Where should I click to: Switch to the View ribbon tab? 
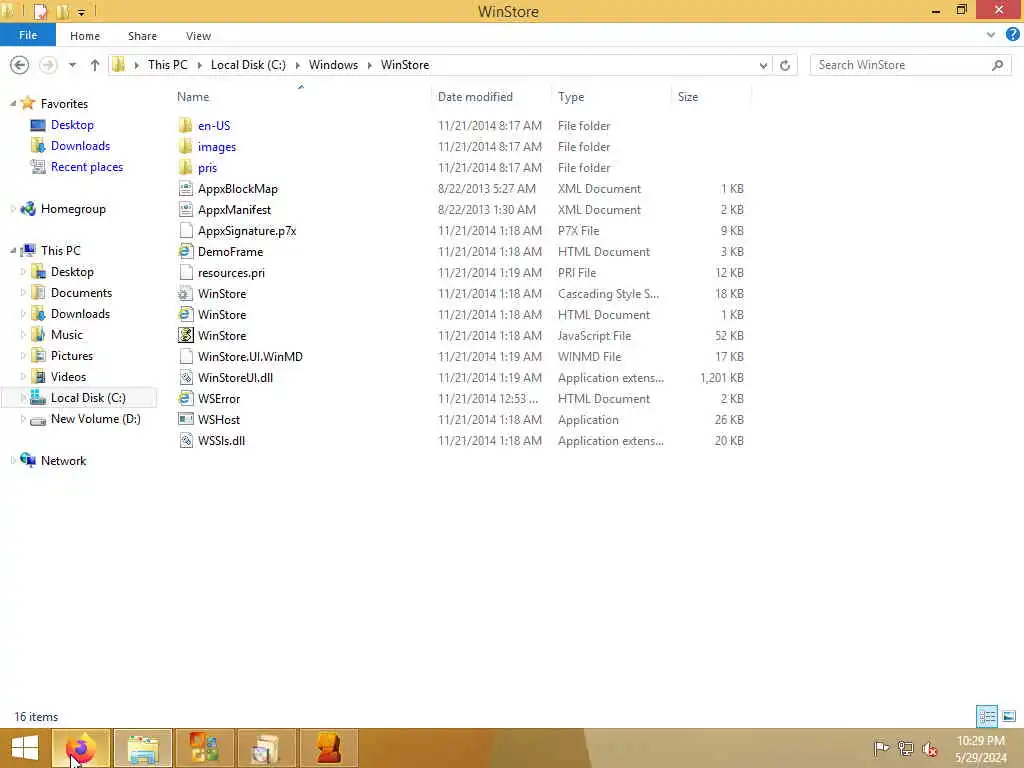[198, 36]
